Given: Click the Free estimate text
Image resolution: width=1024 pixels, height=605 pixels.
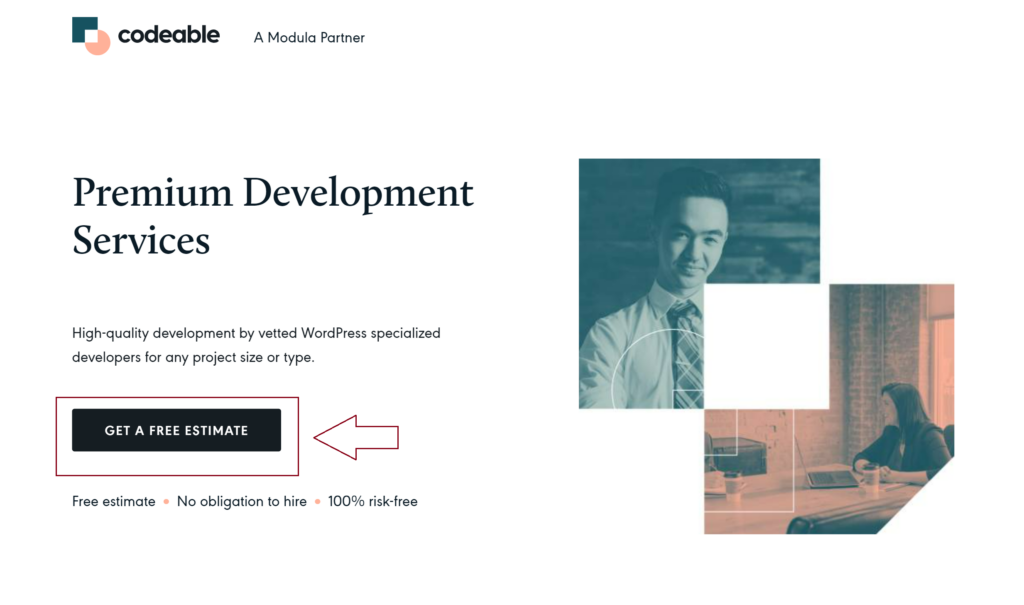Looking at the screenshot, I should tap(113, 501).
